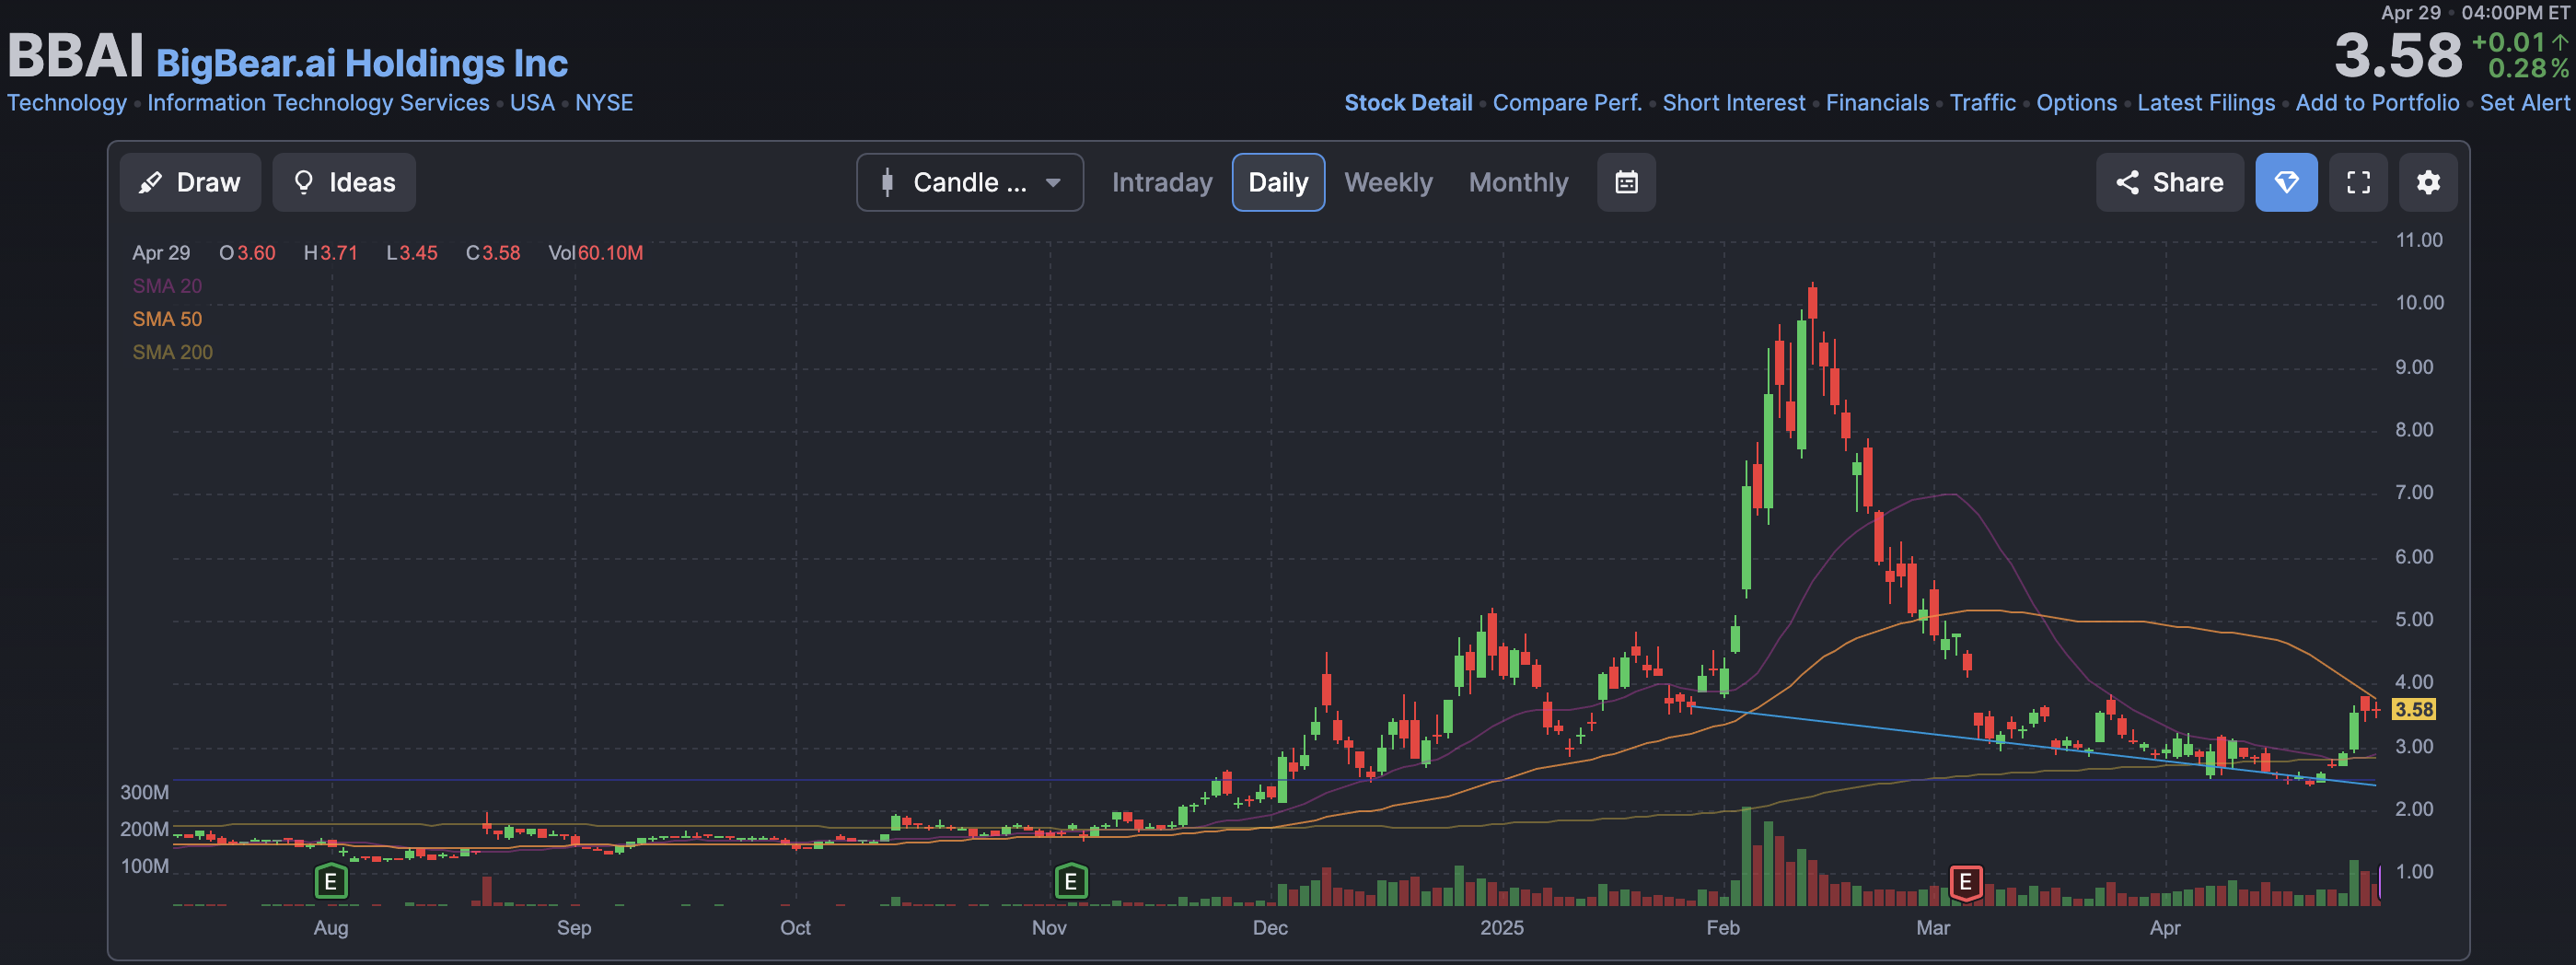Click the Vol 60.10M value in chart header
This screenshot has width=2576, height=965.
596,253
